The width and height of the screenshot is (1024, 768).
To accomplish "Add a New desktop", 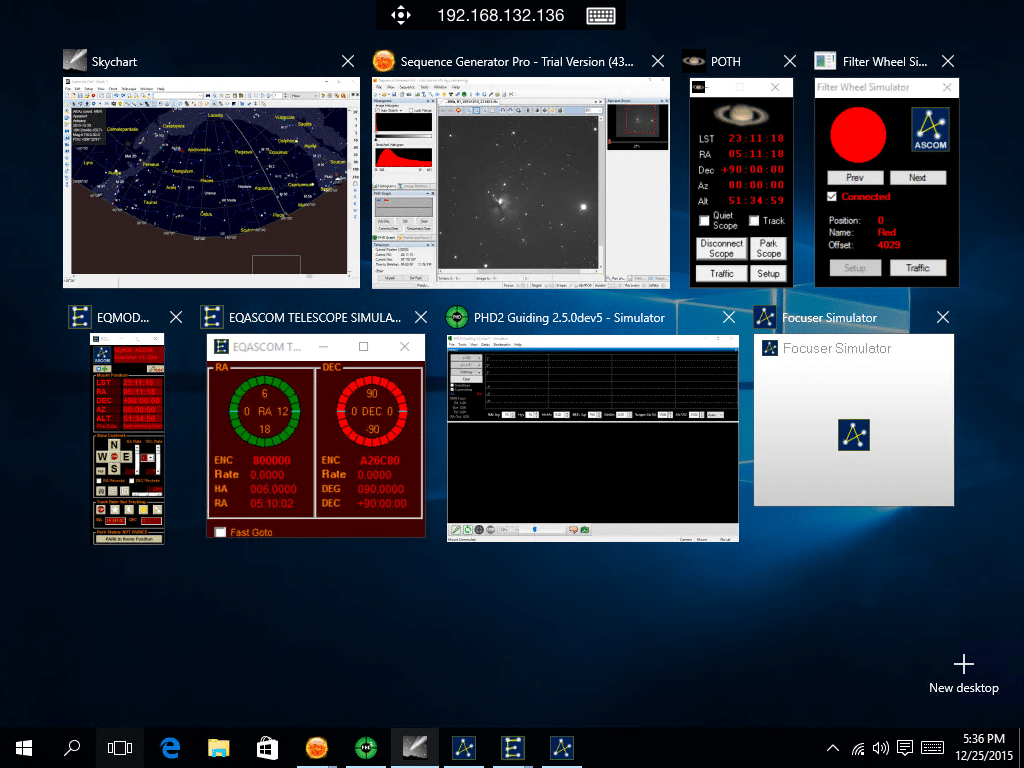I will [964, 674].
